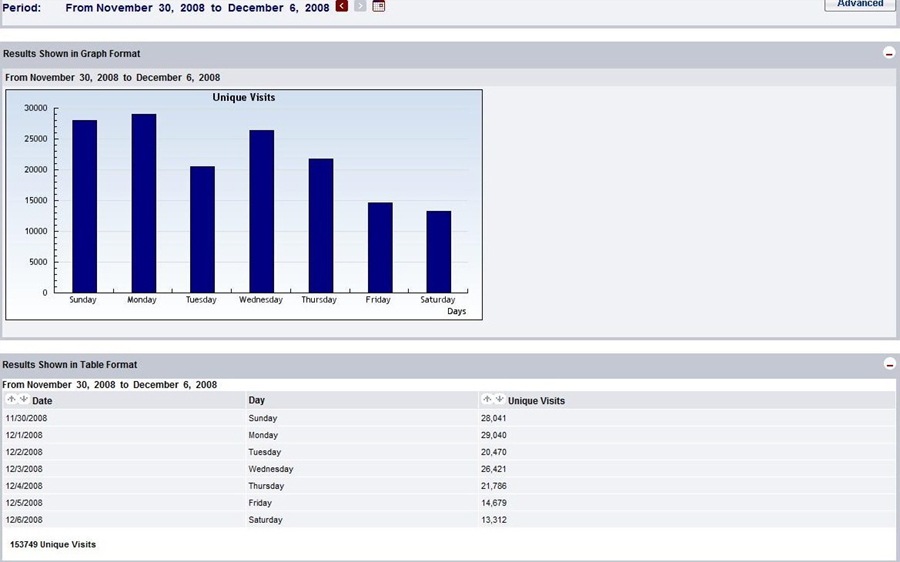Select the Tuesday bar in the chart
This screenshot has width=900, height=562.
[203, 230]
